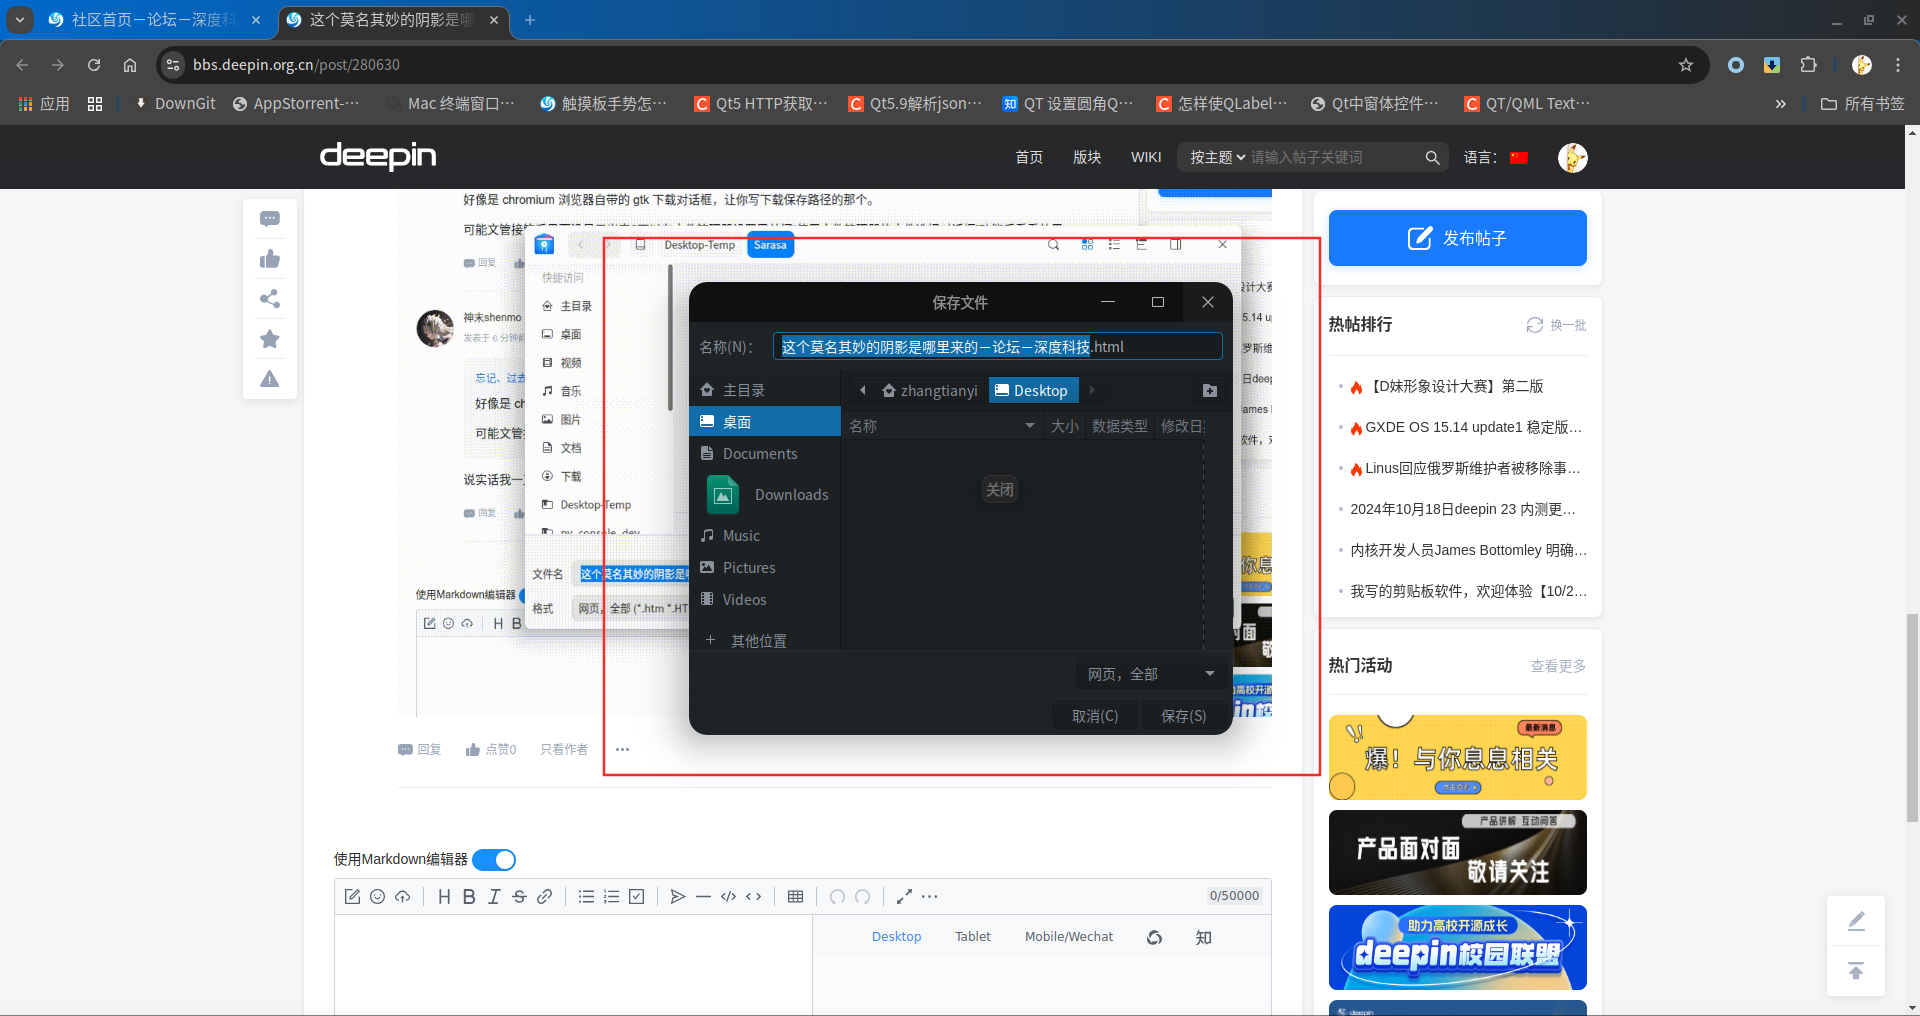The image size is (1920, 1016).
Task: Apply bold formatting with the B icon
Action: (469, 896)
